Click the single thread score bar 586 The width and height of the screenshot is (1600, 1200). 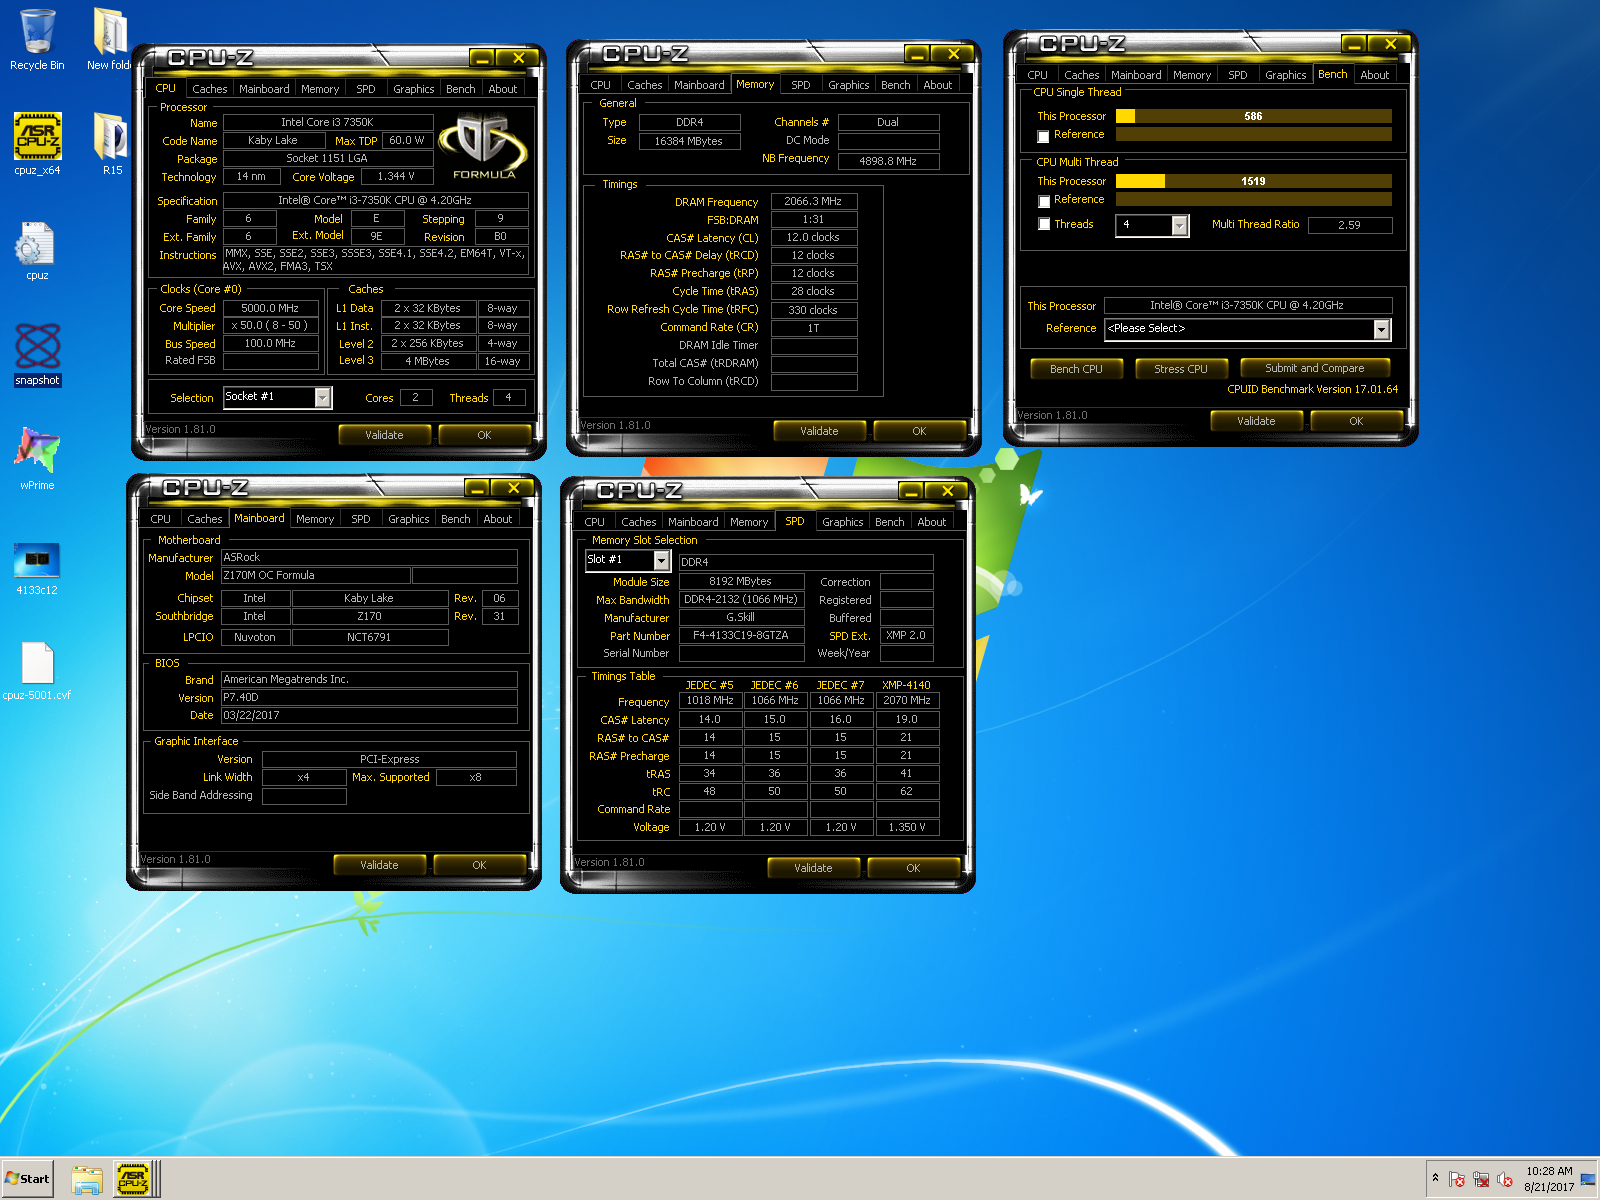1253,116
